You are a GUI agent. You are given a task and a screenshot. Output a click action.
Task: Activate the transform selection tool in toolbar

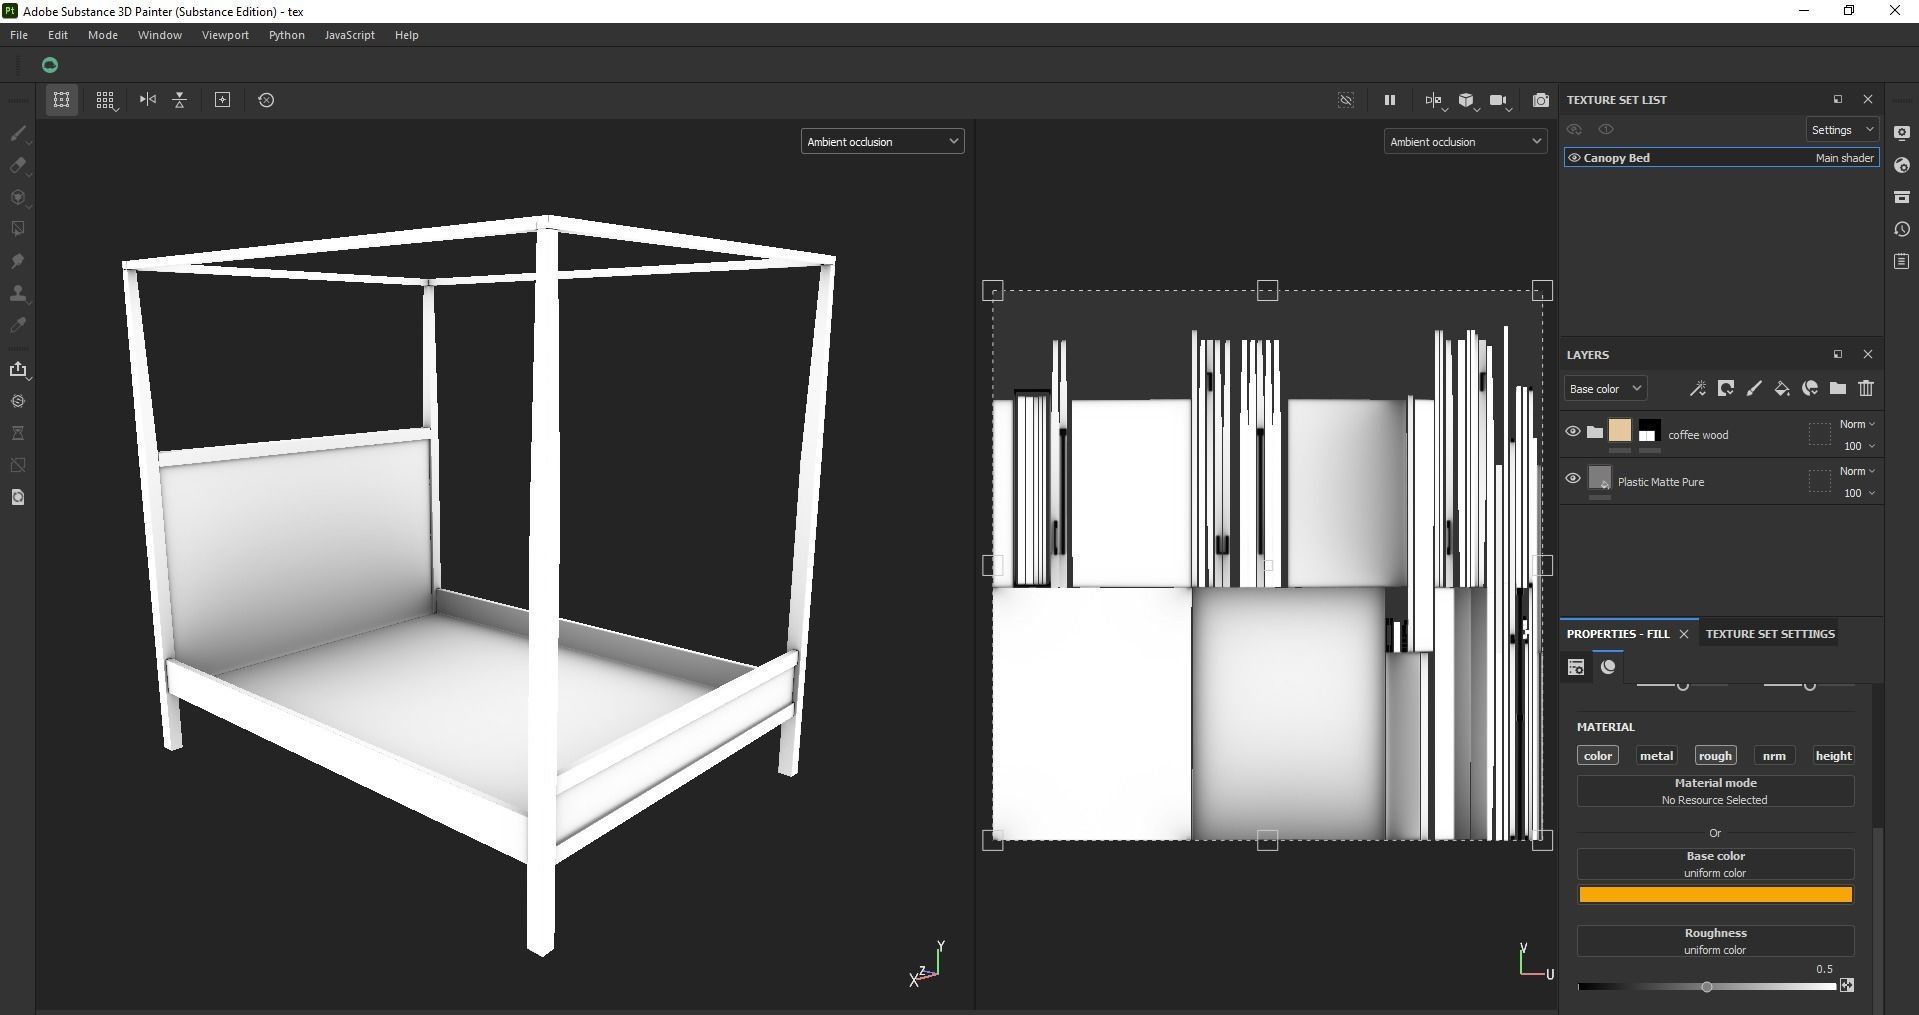[62, 100]
